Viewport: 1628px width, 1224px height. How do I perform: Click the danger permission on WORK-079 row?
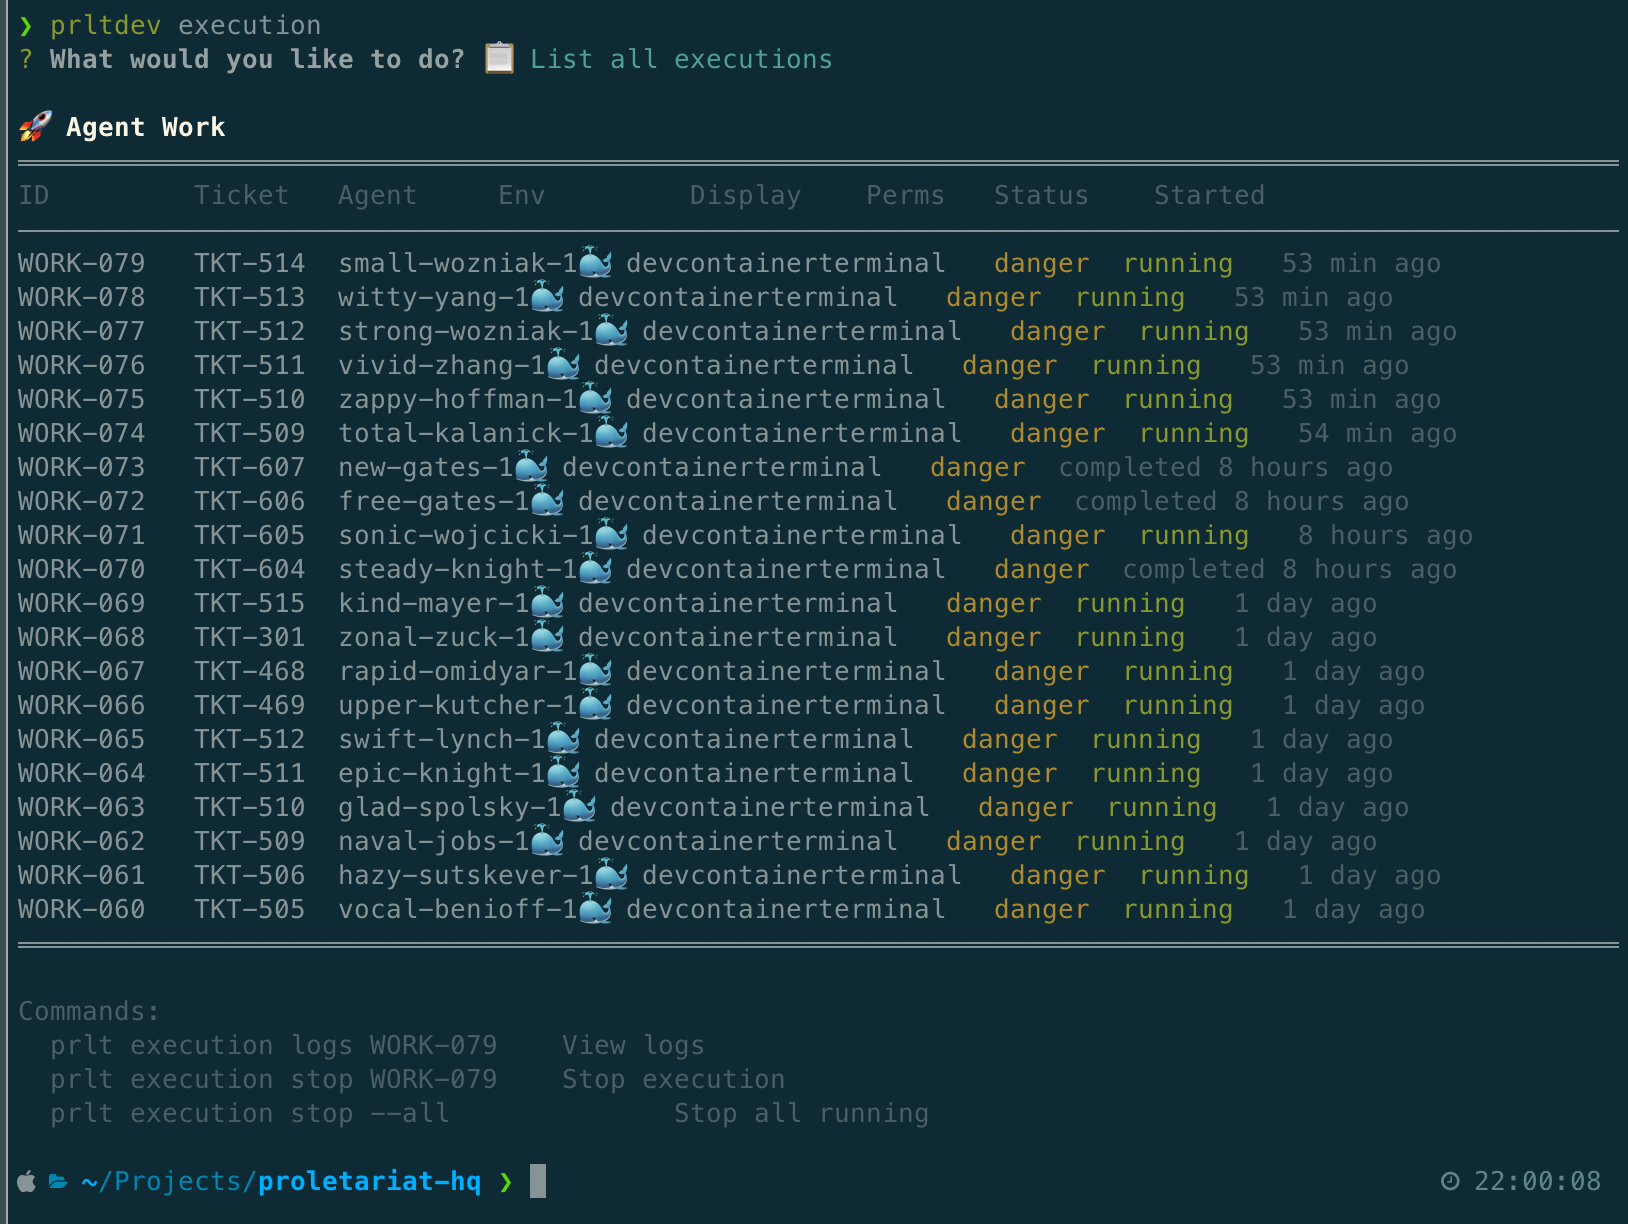(1041, 263)
